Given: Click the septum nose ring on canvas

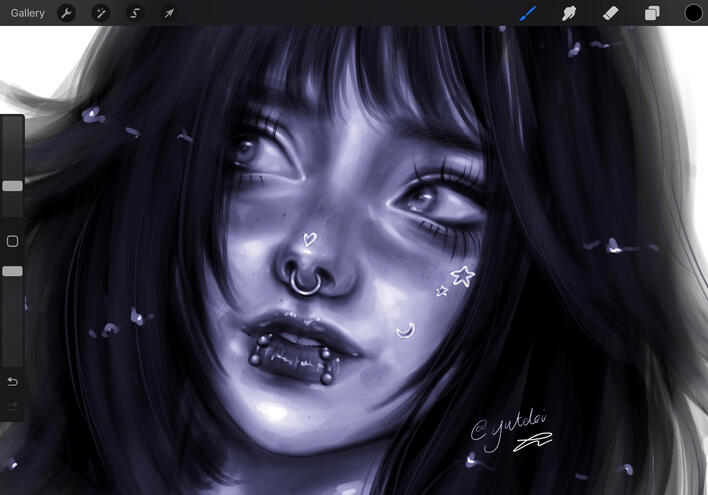Looking at the screenshot, I should [306, 282].
